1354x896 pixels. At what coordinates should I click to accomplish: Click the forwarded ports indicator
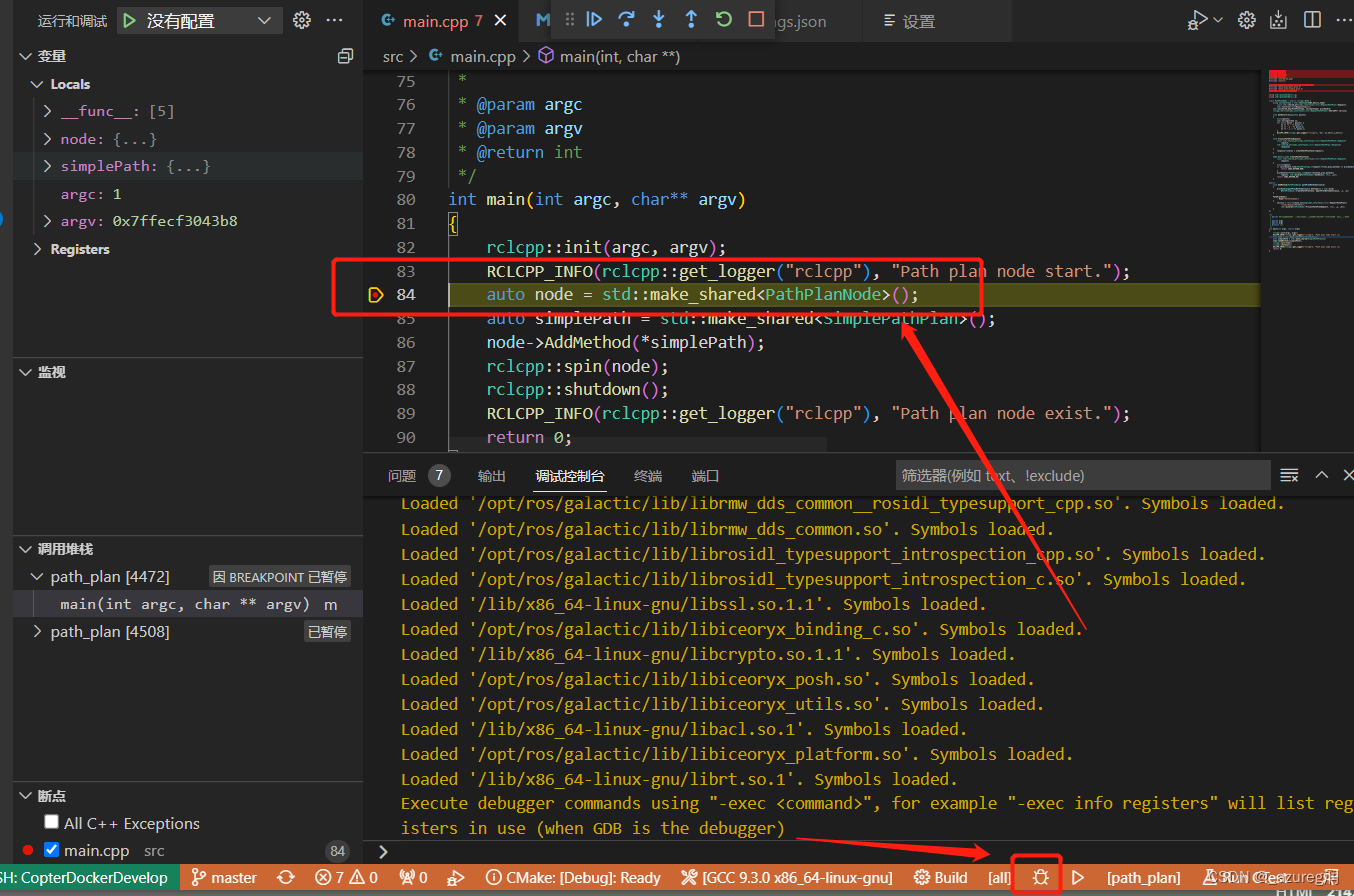click(413, 877)
